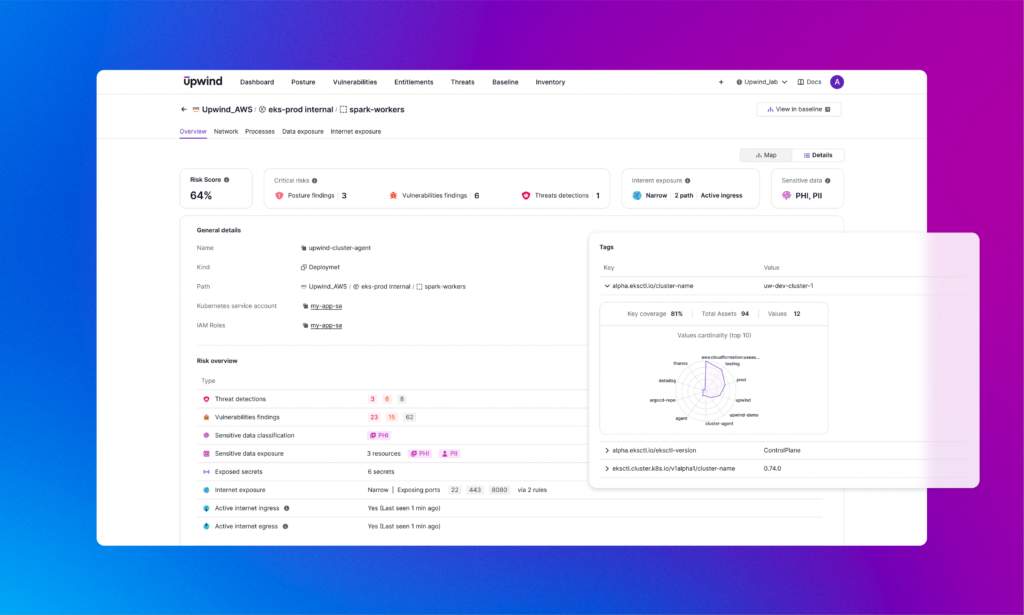Click the Risk Score info icon
1024x615 pixels.
point(227,180)
